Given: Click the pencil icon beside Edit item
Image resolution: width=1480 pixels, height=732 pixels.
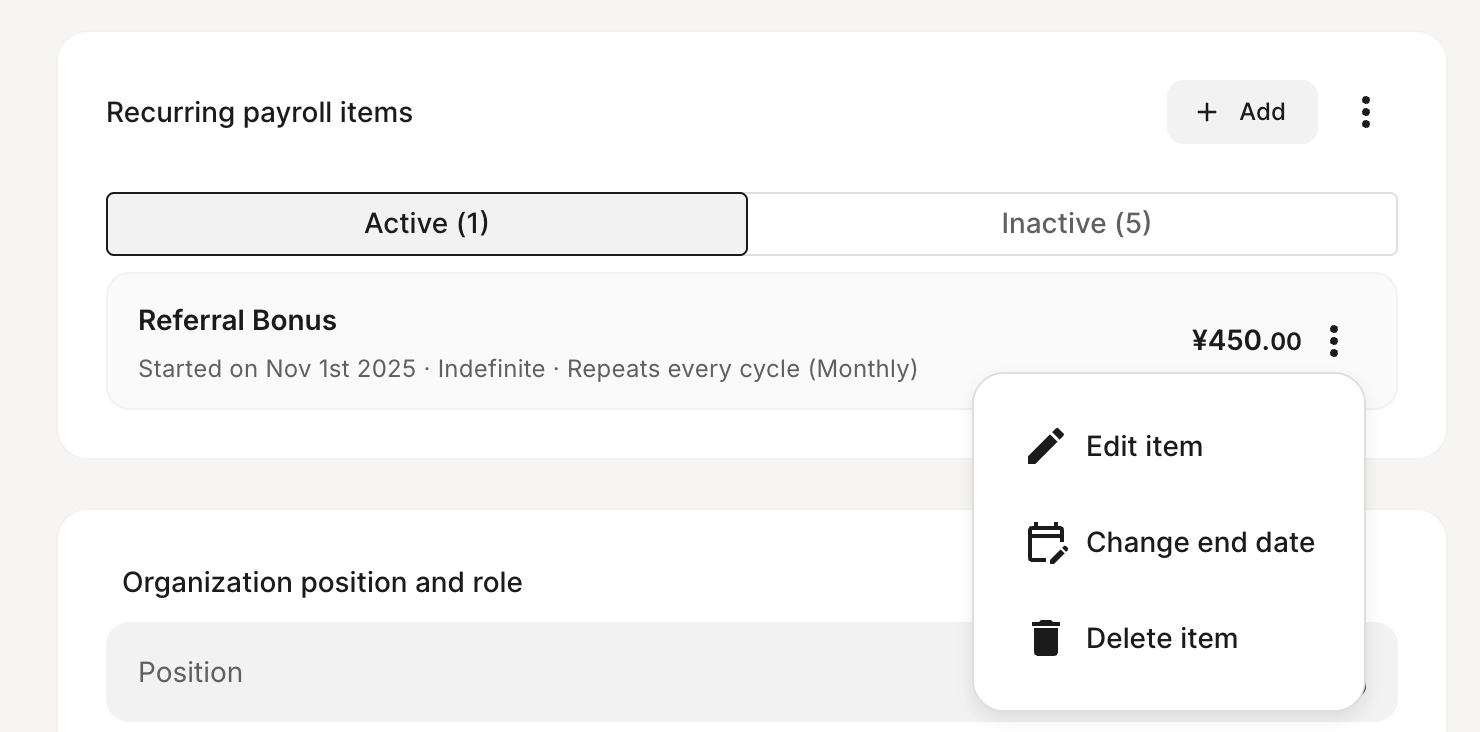Looking at the screenshot, I should (1046, 446).
